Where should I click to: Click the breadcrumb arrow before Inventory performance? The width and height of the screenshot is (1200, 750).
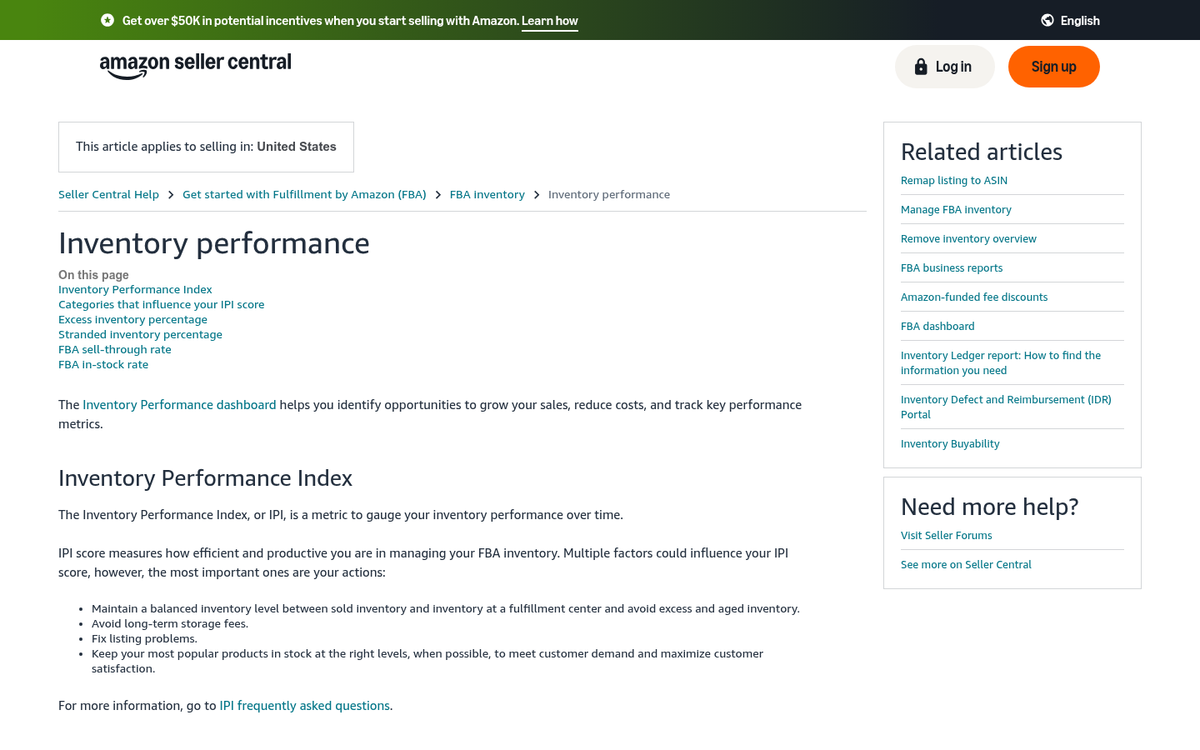(536, 194)
